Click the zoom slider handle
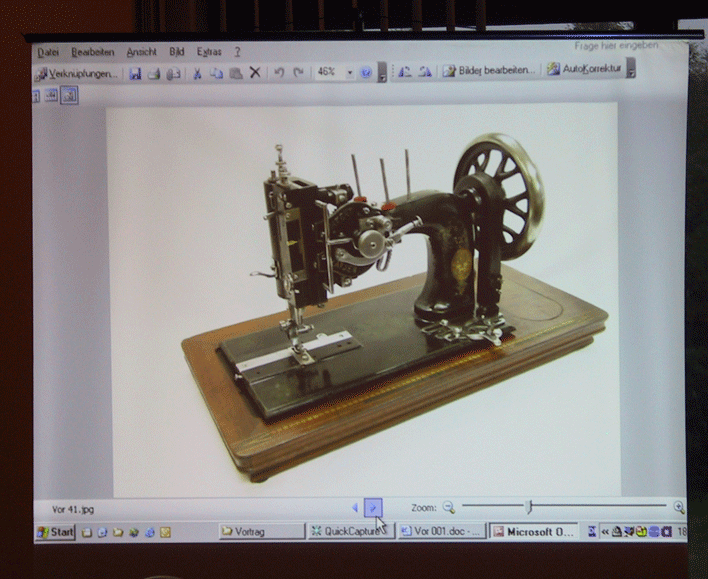This screenshot has height=579, width=708. (x=530, y=507)
